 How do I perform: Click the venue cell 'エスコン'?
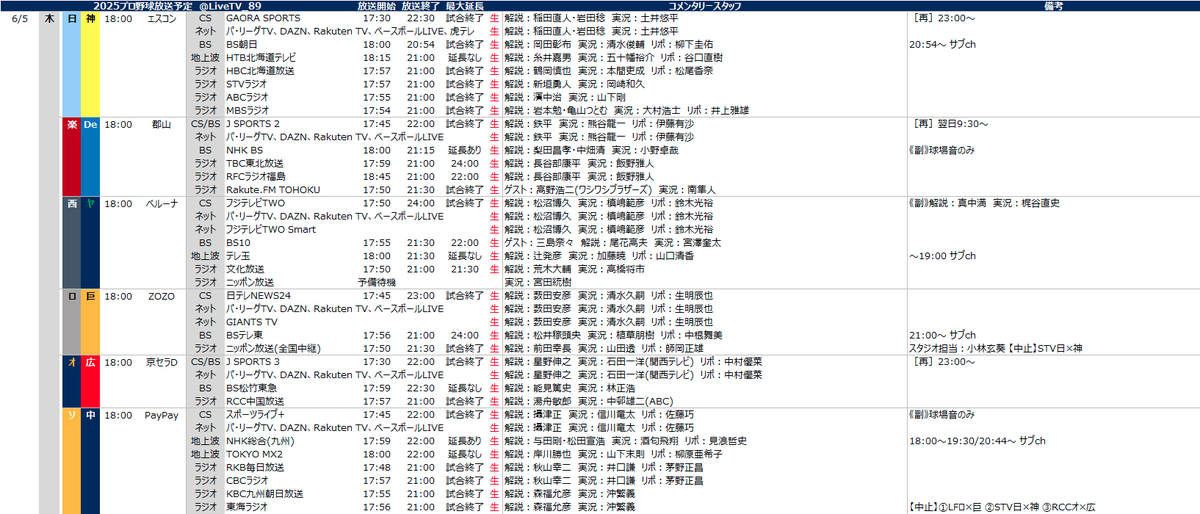click(x=161, y=18)
